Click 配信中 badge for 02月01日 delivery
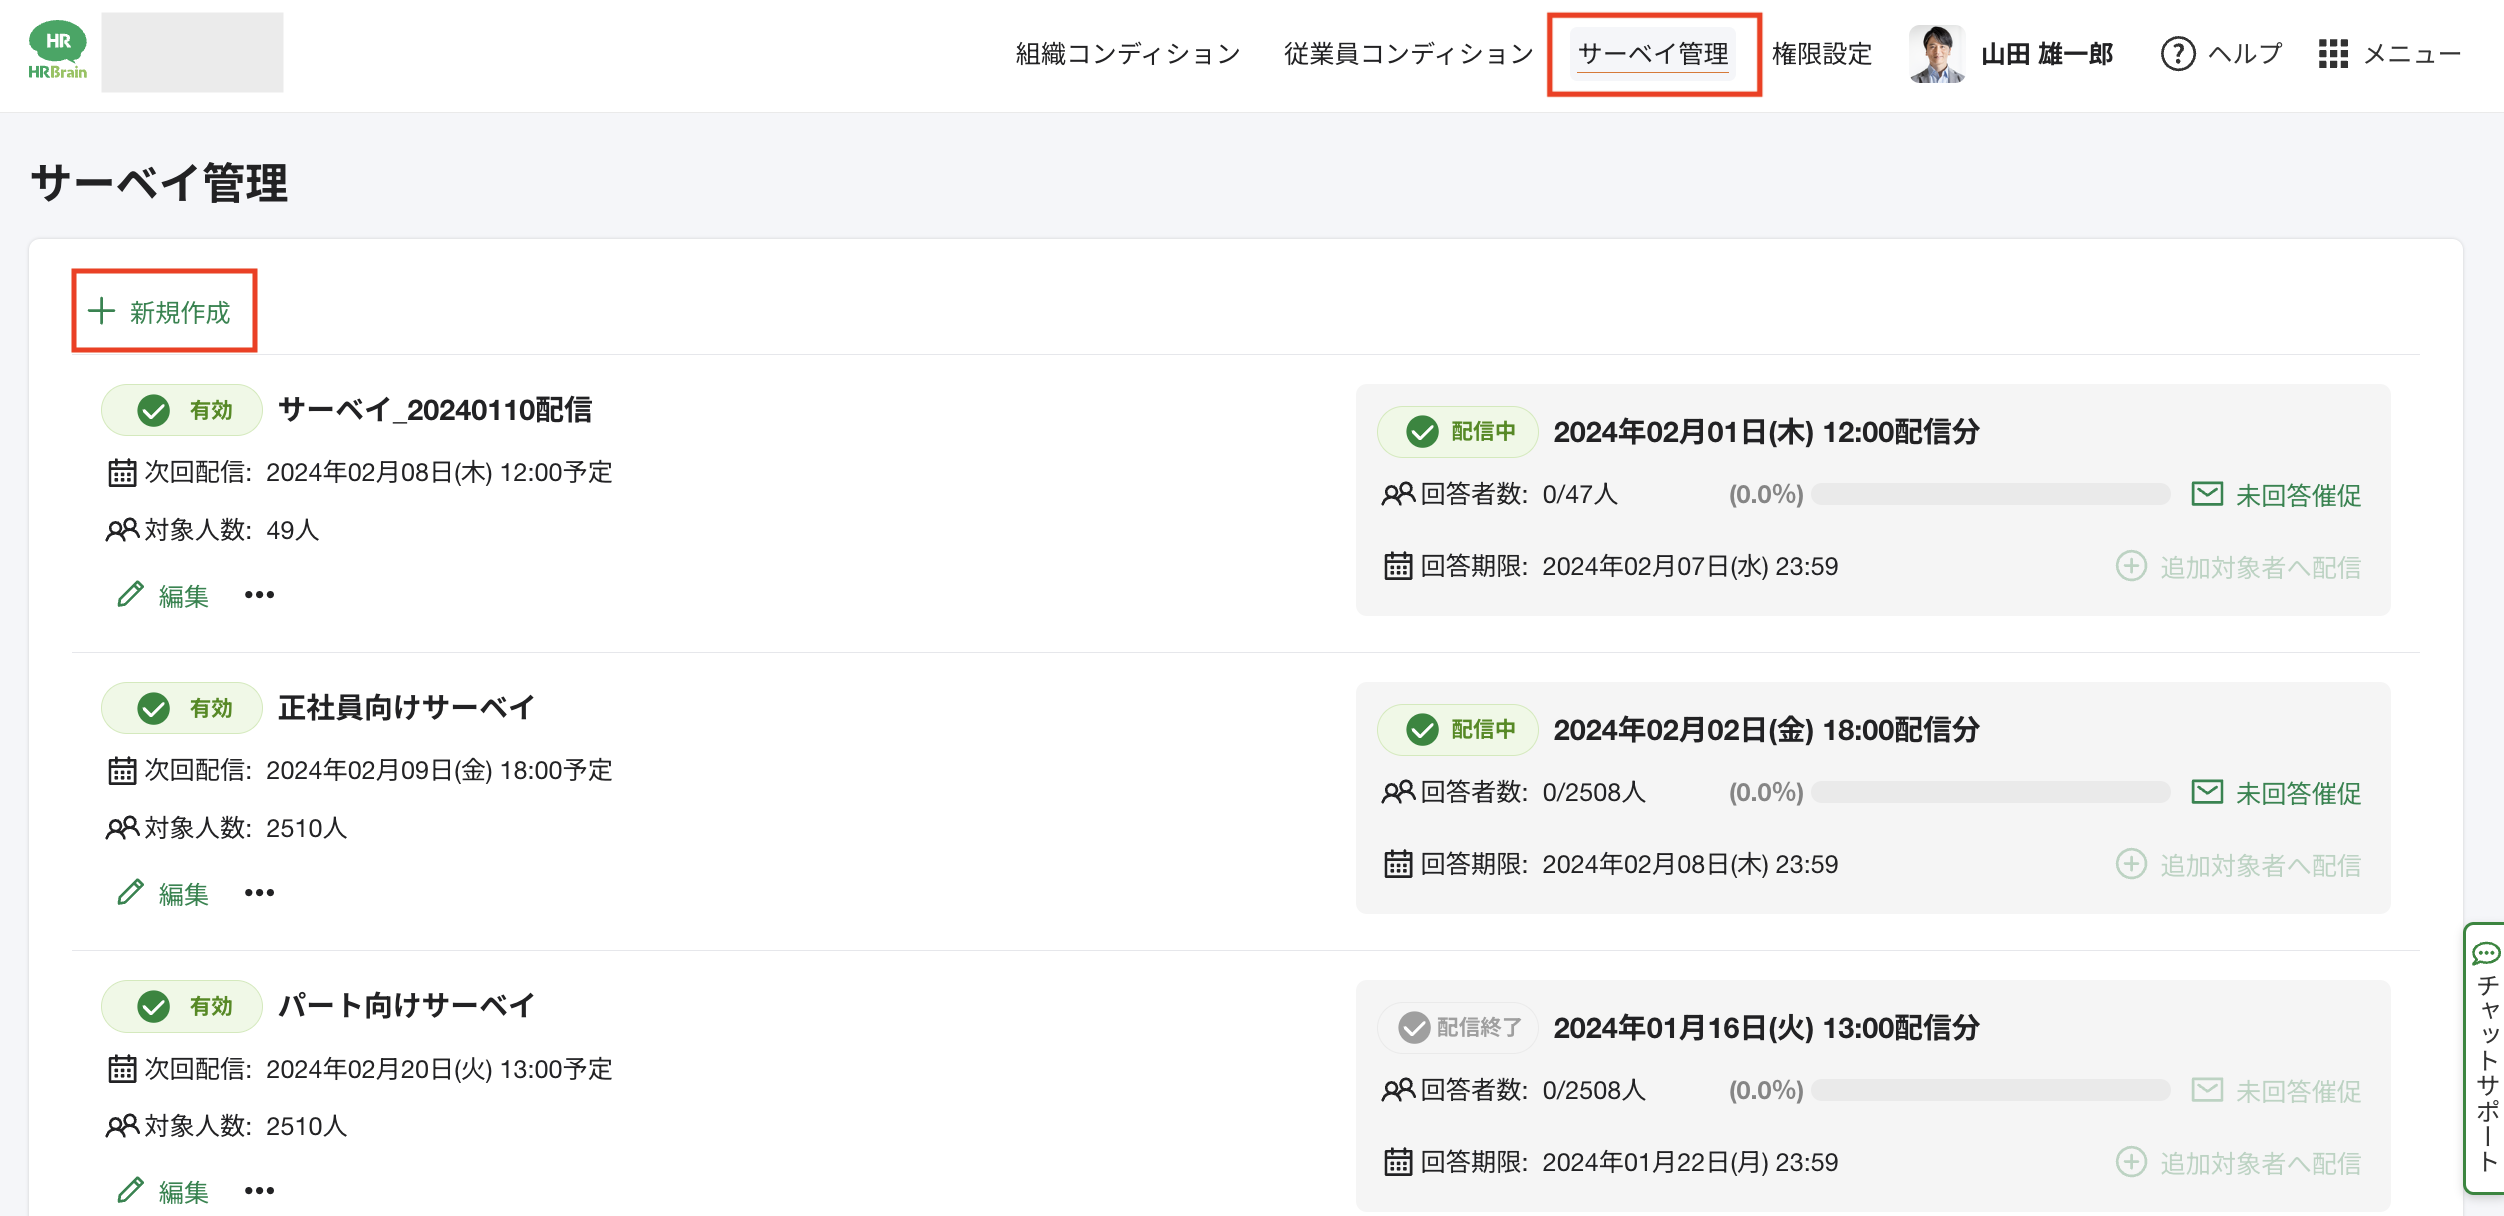 point(1458,432)
